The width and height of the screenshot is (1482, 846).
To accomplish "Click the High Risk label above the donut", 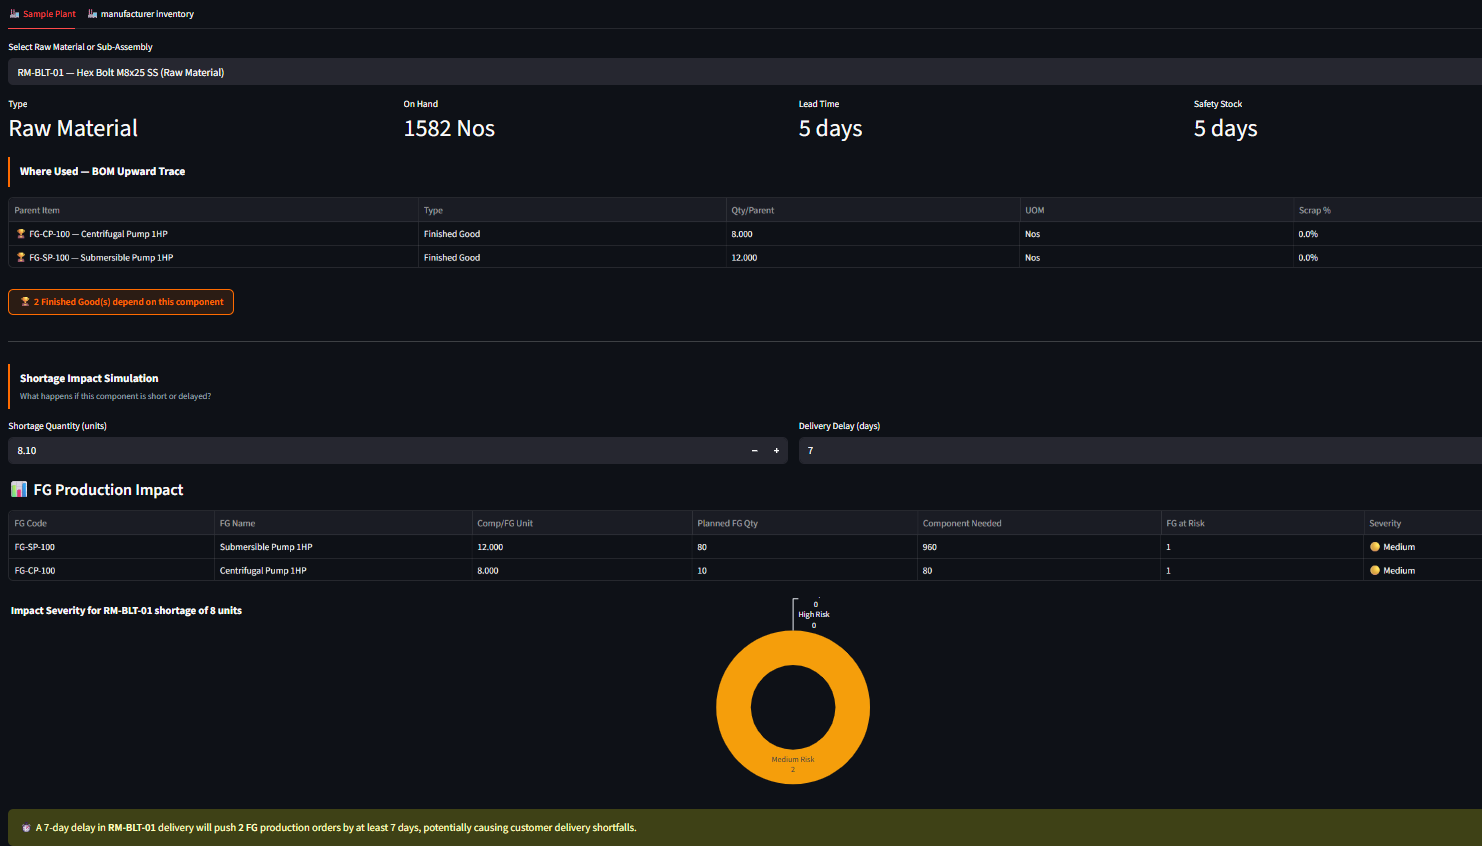I will pos(814,615).
